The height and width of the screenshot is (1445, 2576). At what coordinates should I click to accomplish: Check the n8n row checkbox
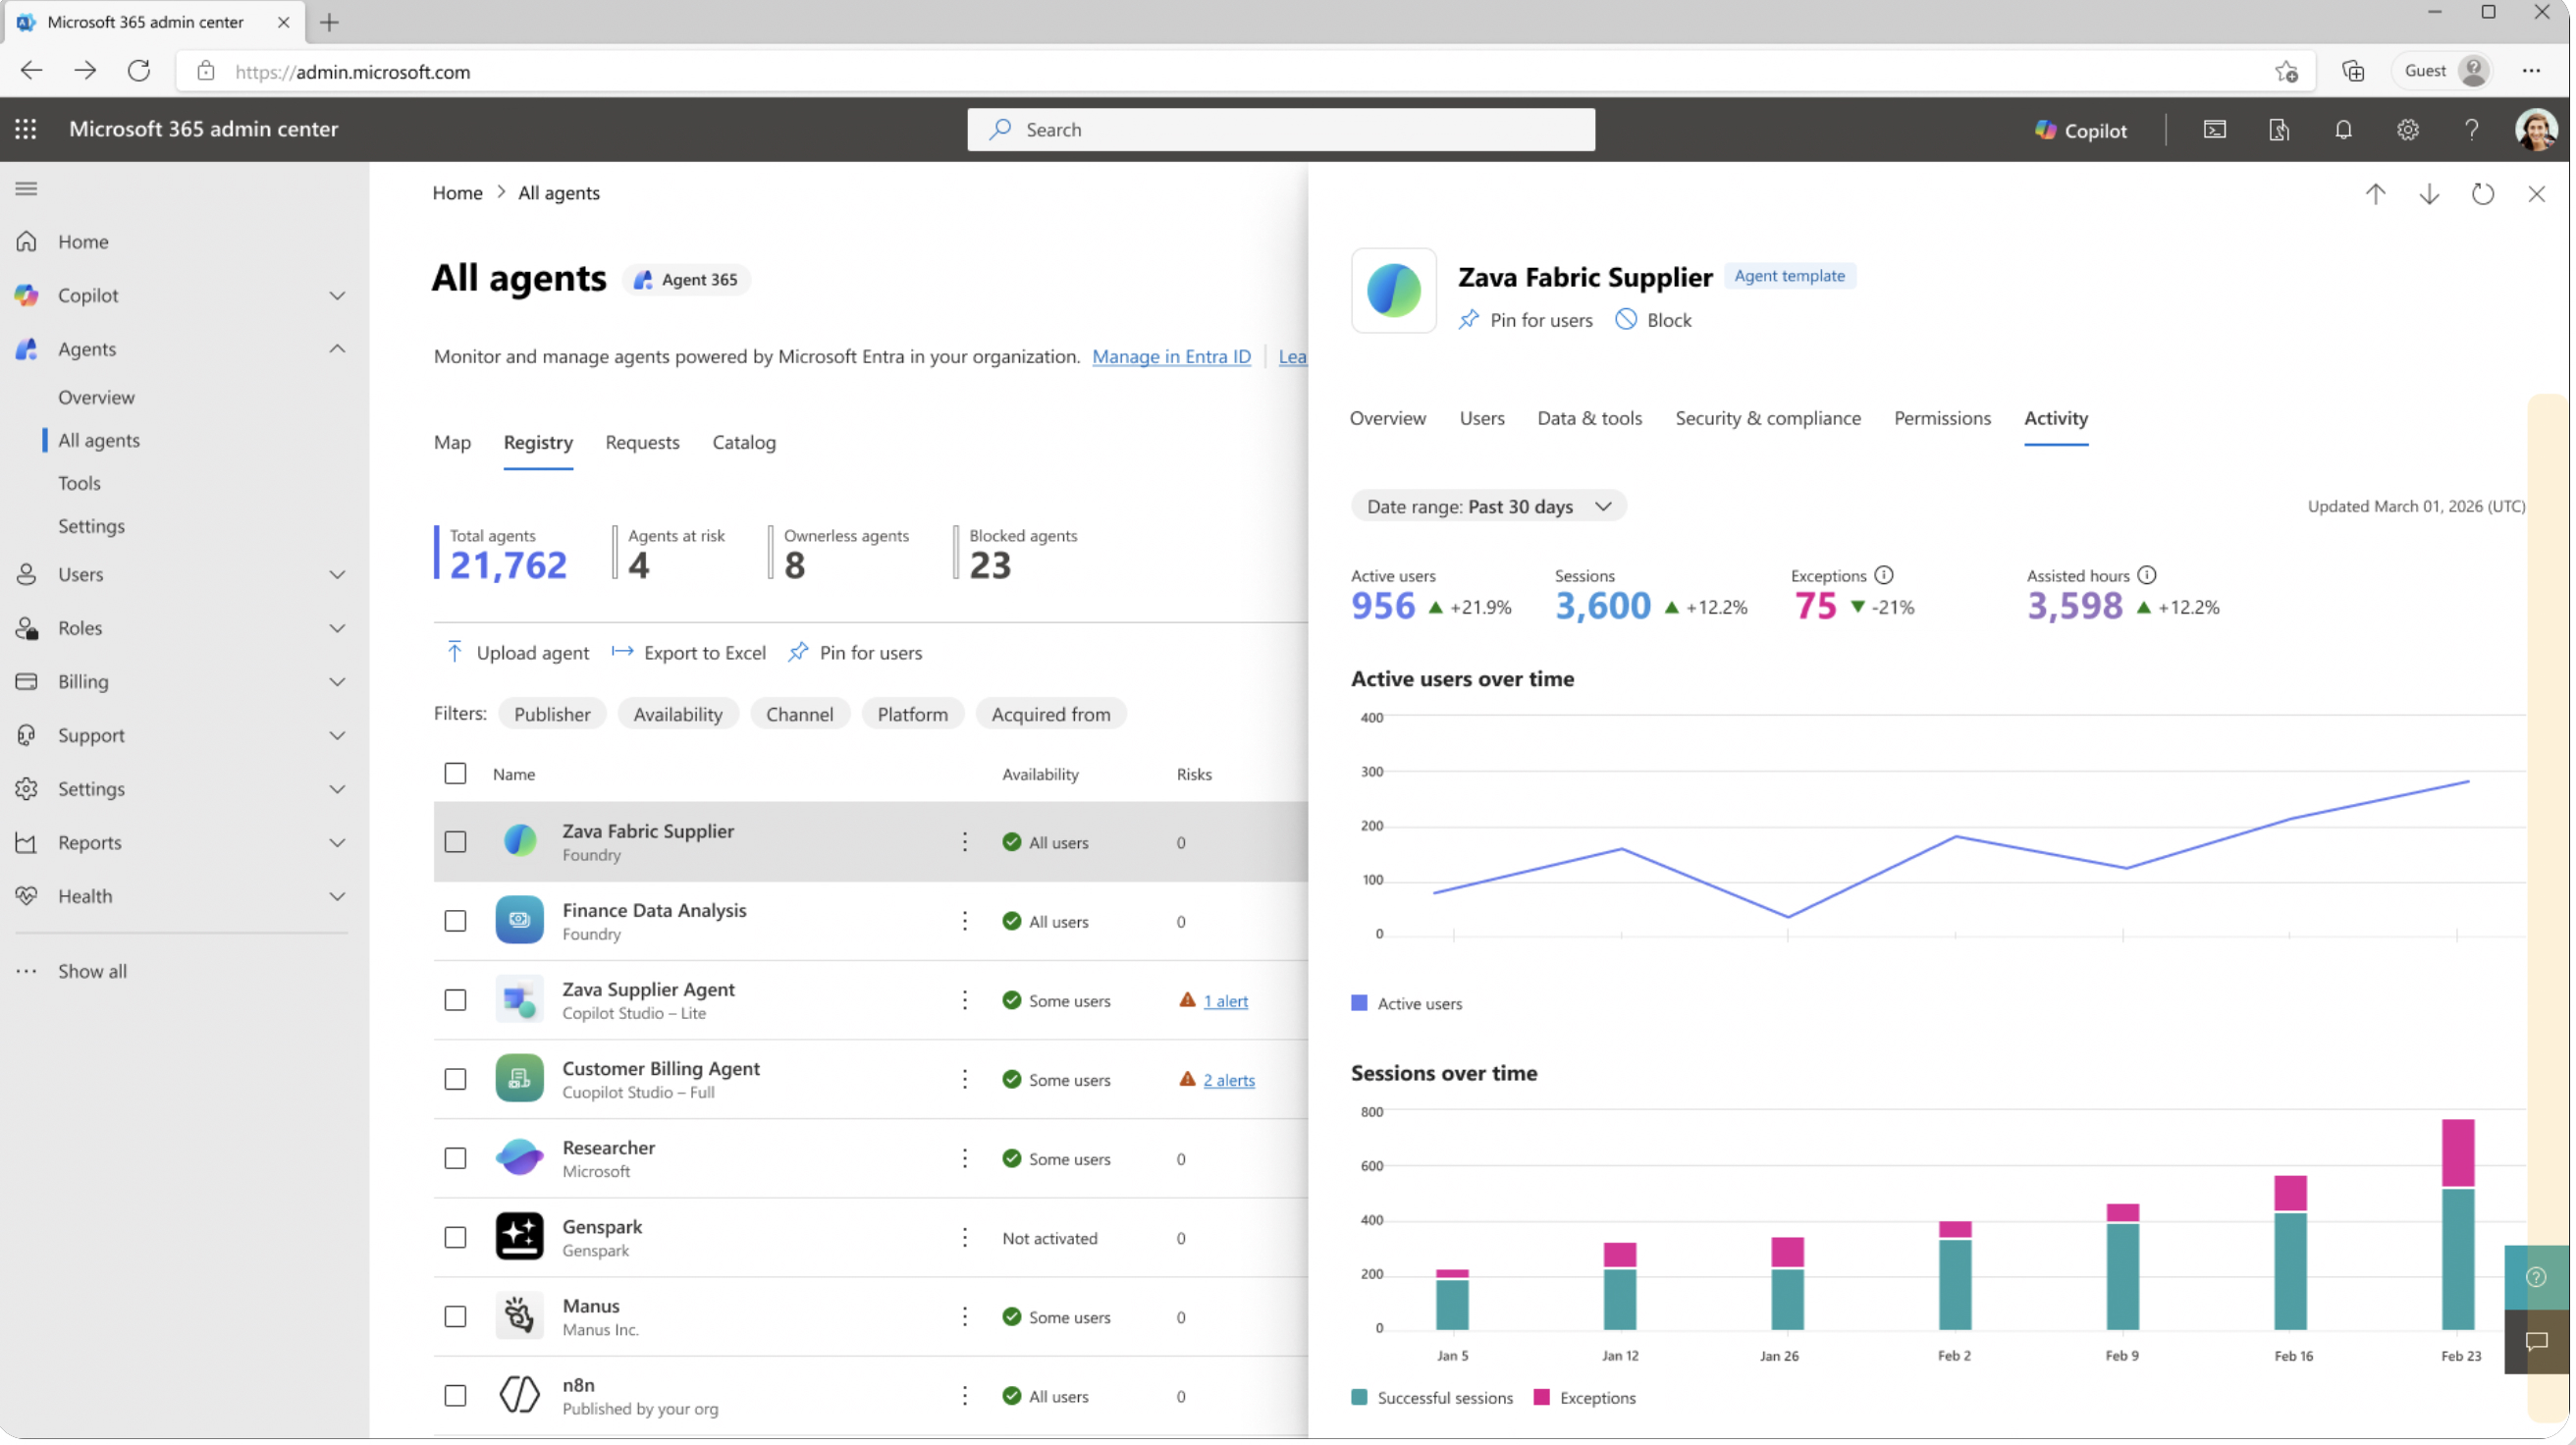(455, 1395)
